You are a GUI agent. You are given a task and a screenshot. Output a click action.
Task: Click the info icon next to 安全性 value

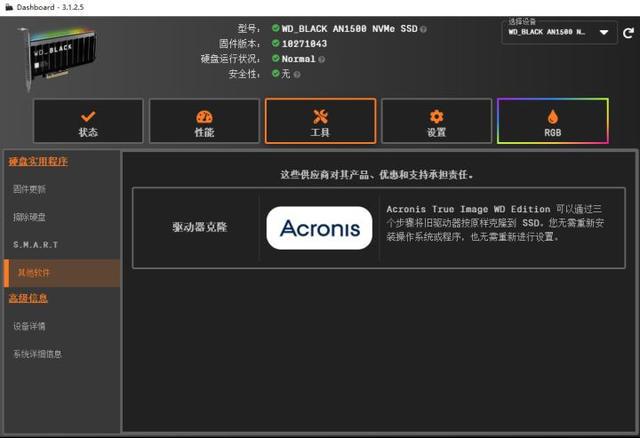297,74
